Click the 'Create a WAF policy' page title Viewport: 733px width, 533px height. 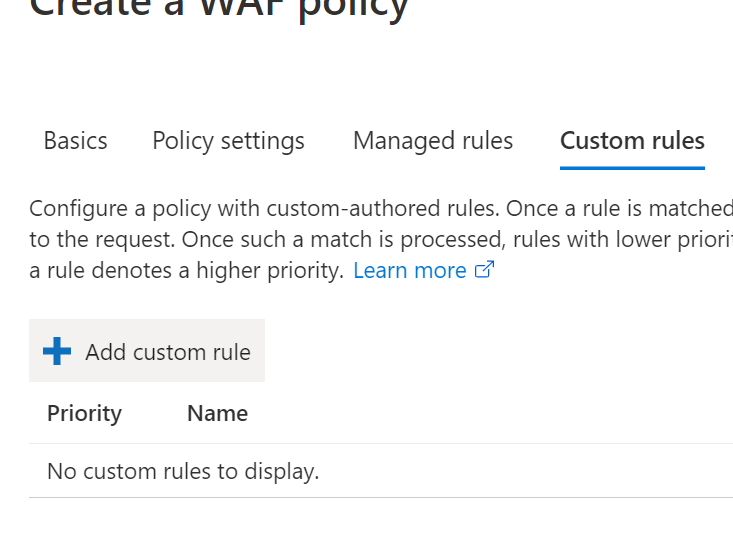pyautogui.click(x=219, y=8)
